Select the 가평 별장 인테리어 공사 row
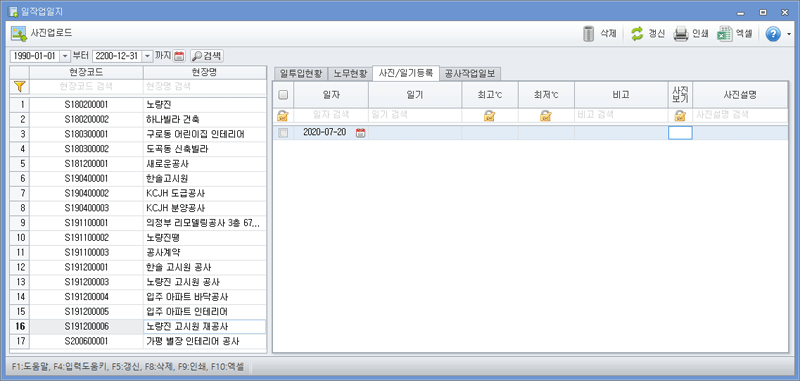Screen dimensions: 800x381 138,341
